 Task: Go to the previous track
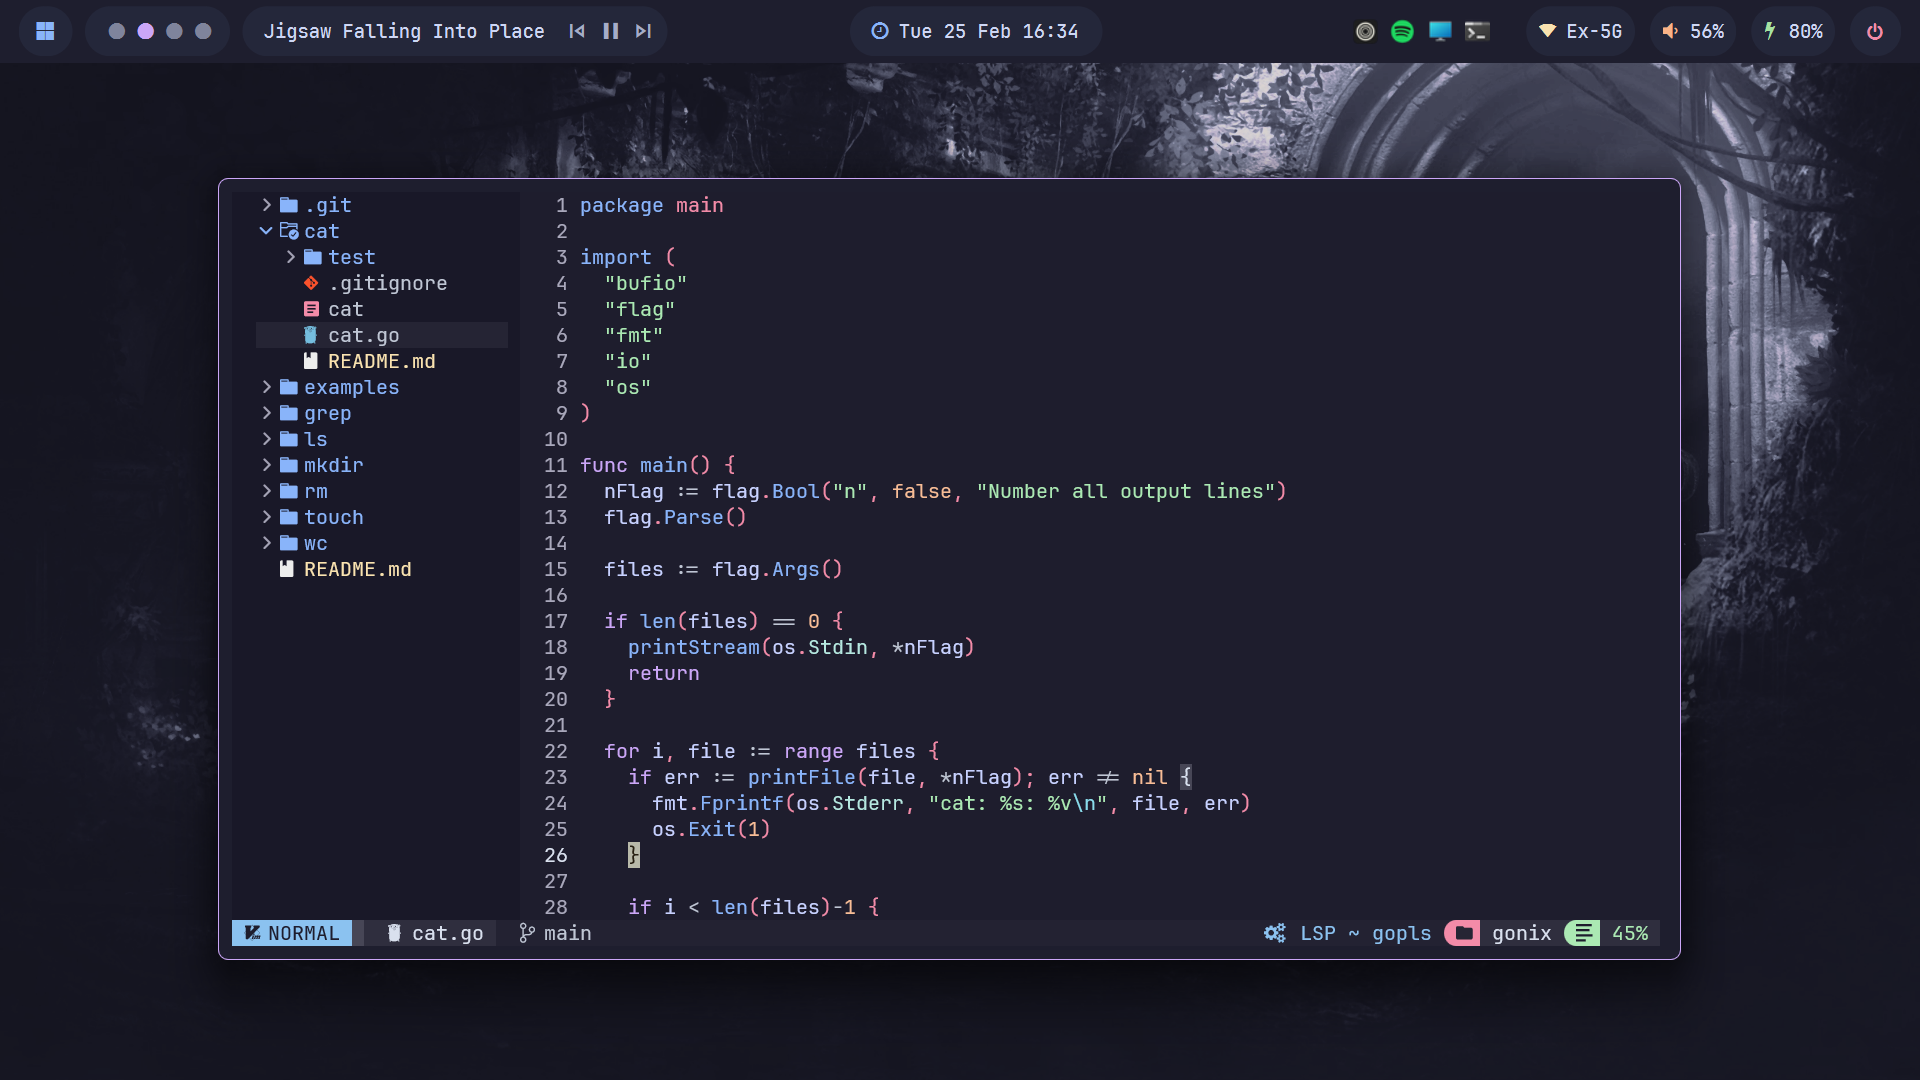pos(577,31)
